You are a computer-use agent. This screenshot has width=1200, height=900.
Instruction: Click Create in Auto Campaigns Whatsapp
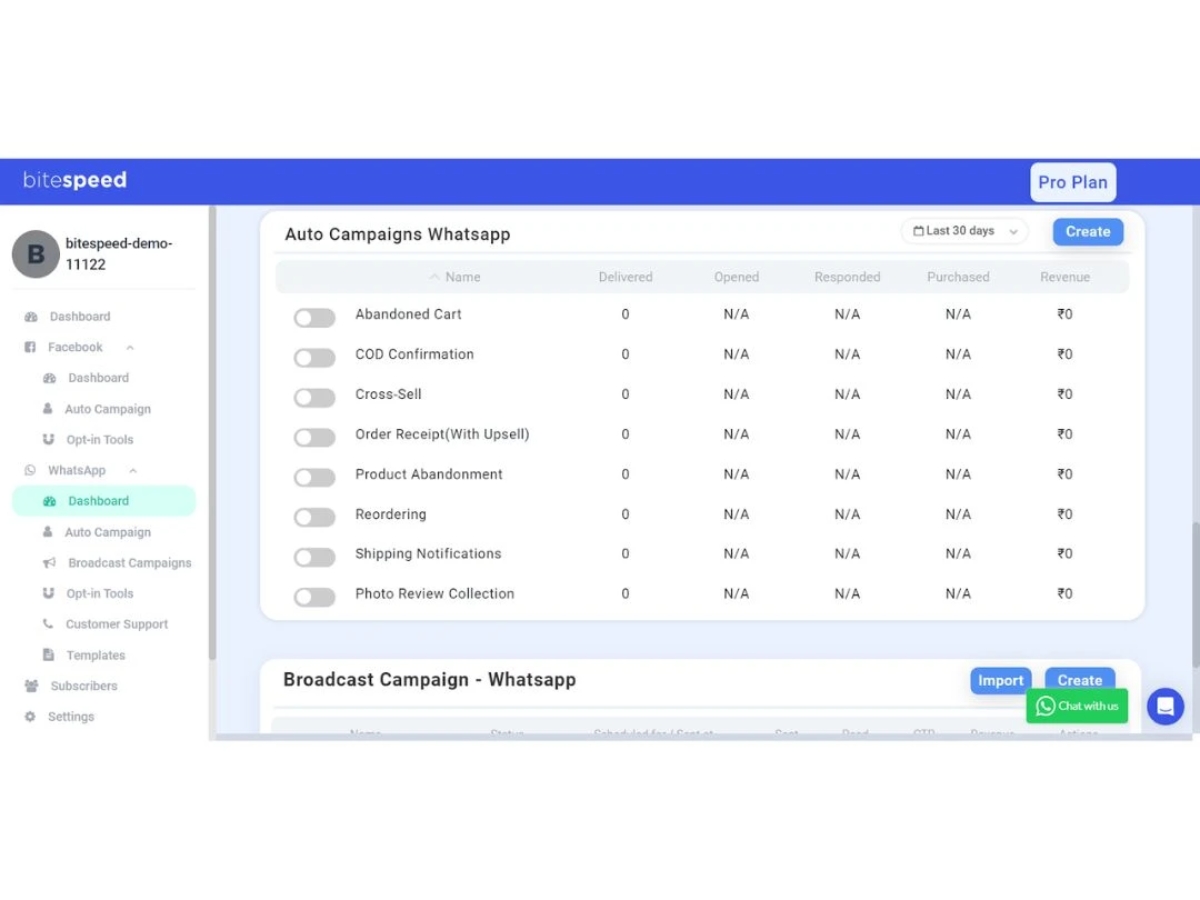tap(1088, 232)
